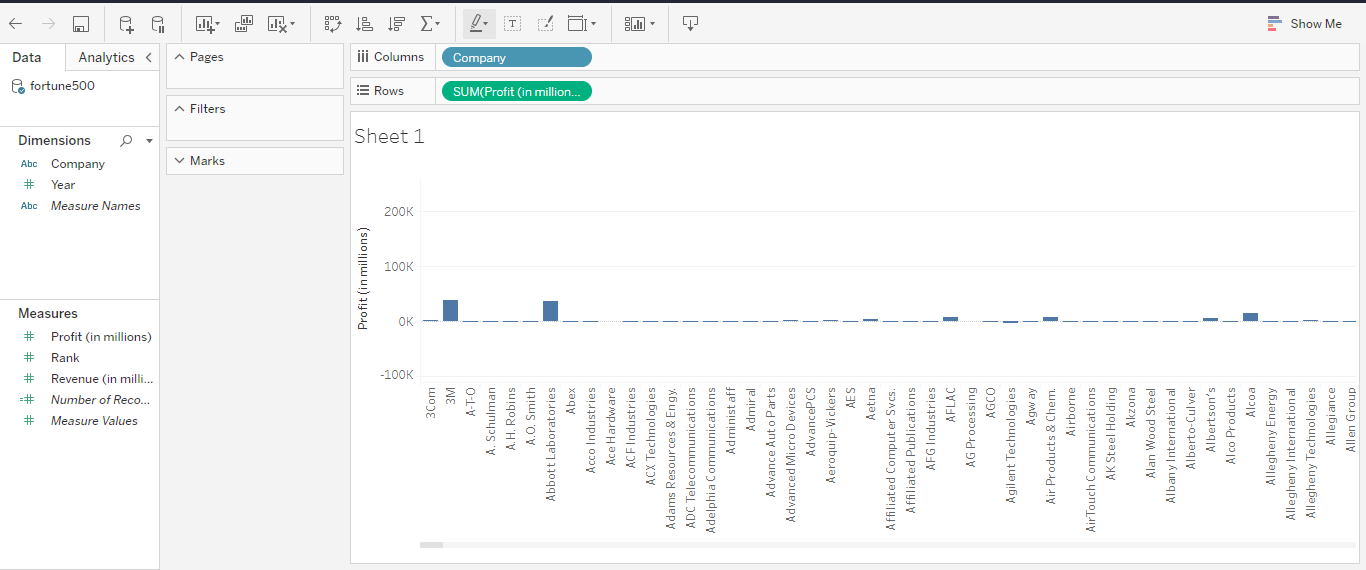This screenshot has width=1366, height=570.
Task: Click the SUM(Profit) pill on Rows shelf
Action: pyautogui.click(x=516, y=91)
